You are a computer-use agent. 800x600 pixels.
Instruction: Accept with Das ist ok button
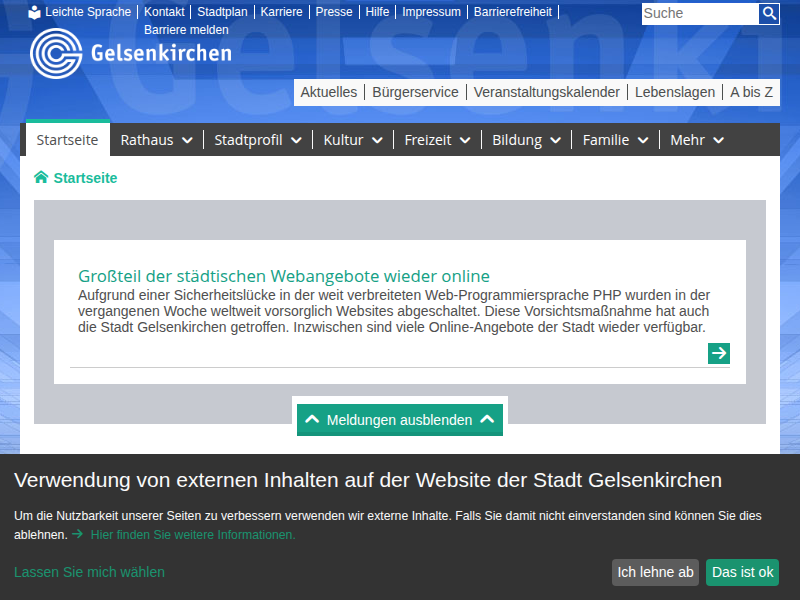click(x=742, y=572)
